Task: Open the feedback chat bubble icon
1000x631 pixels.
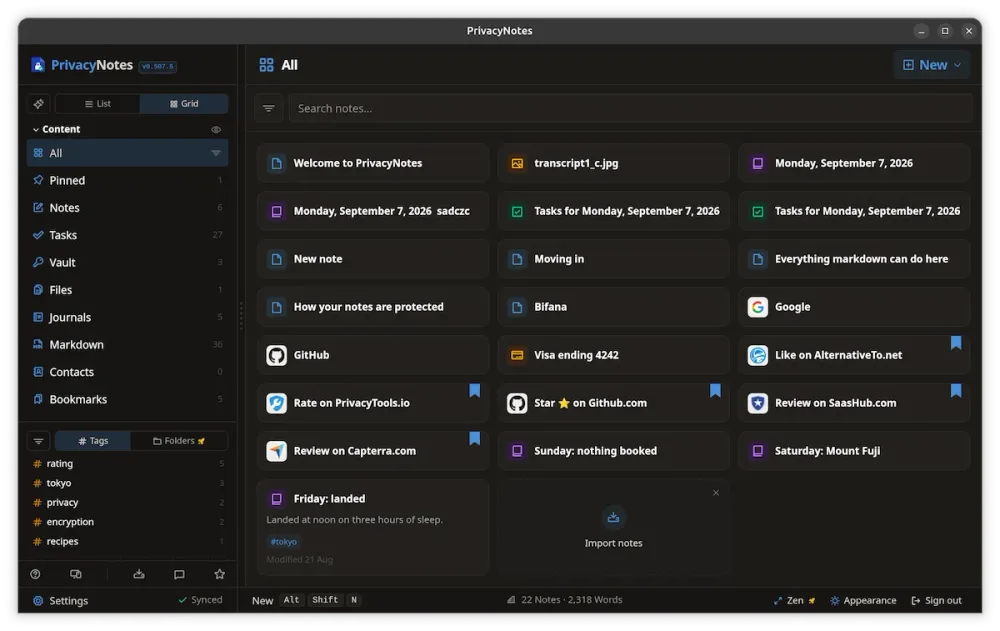Action: coord(179,574)
